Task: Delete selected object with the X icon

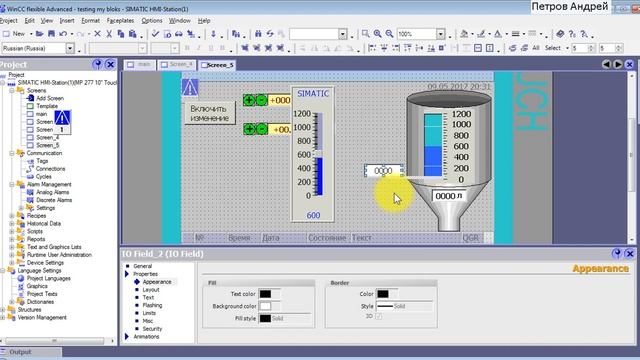Action: click(x=97, y=34)
